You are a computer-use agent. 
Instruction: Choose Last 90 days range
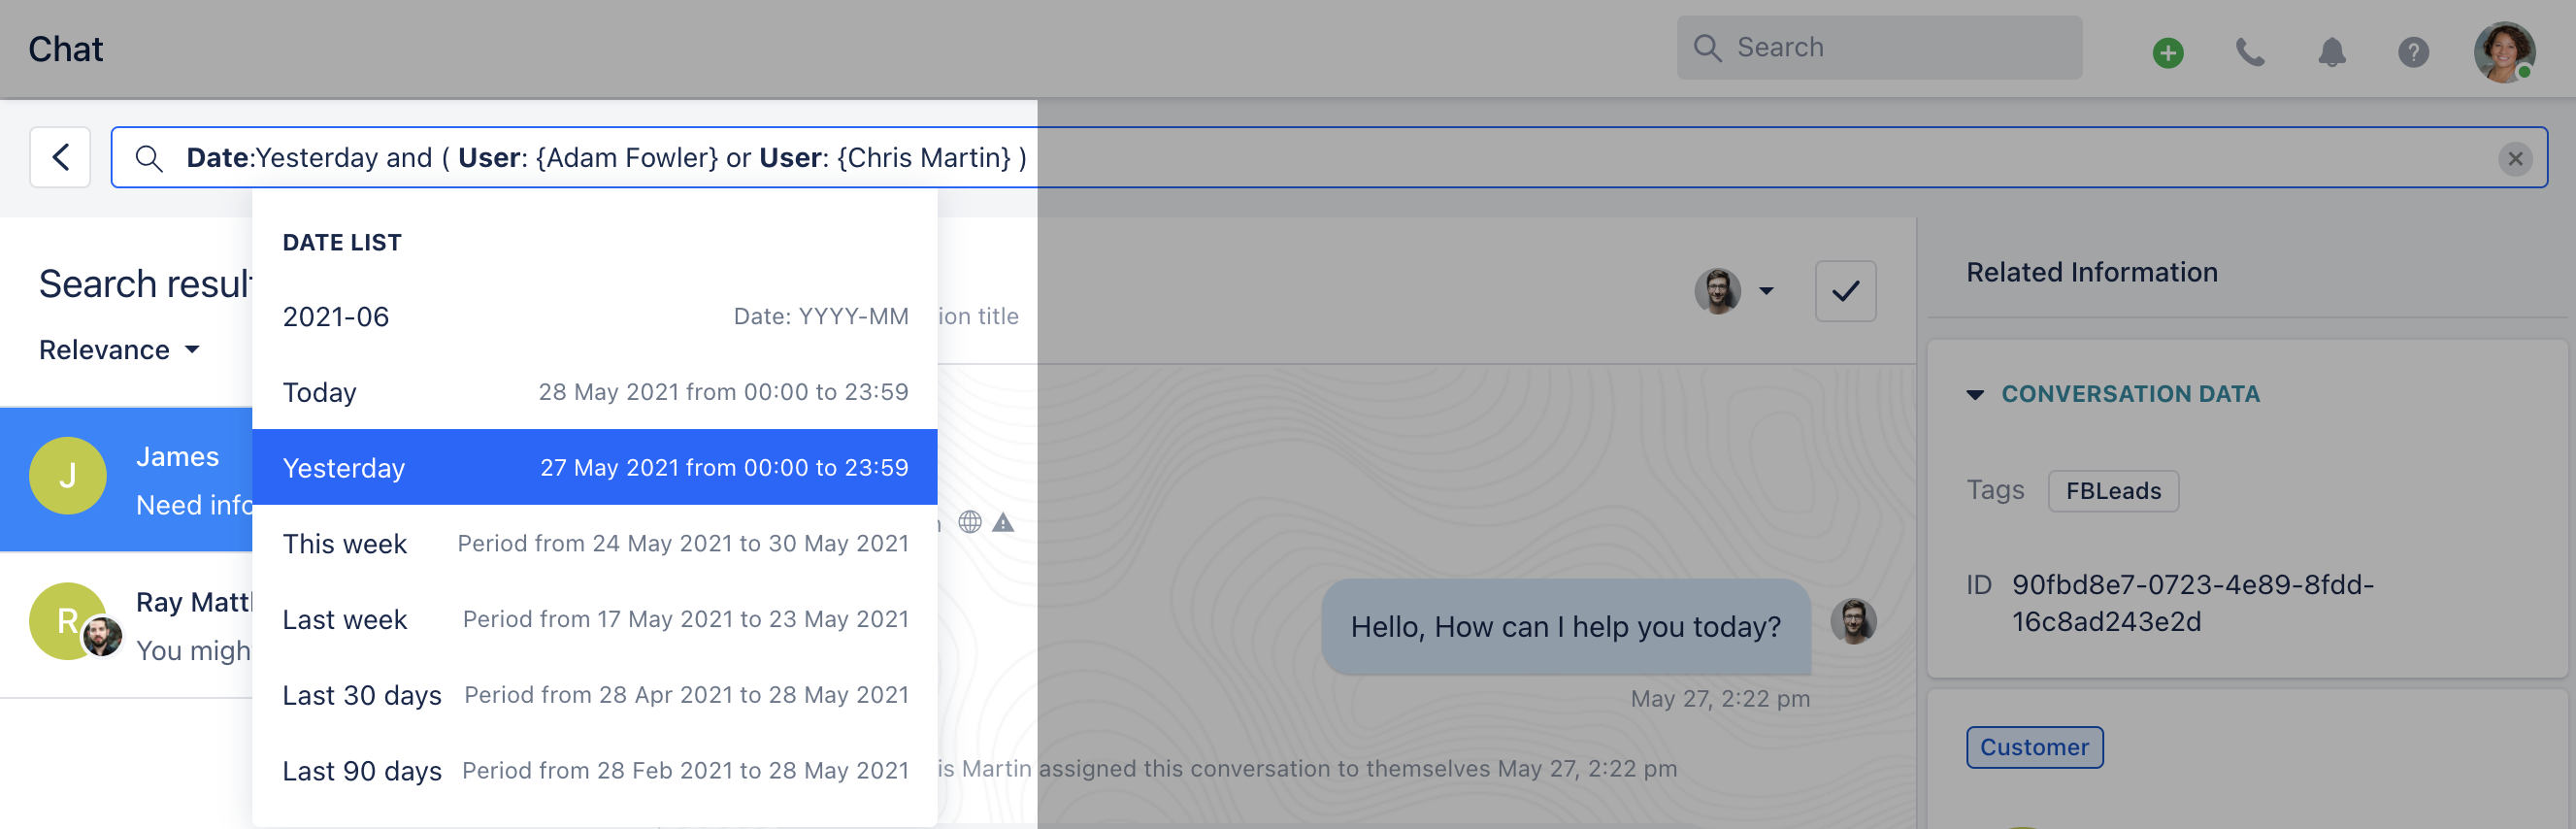595,771
